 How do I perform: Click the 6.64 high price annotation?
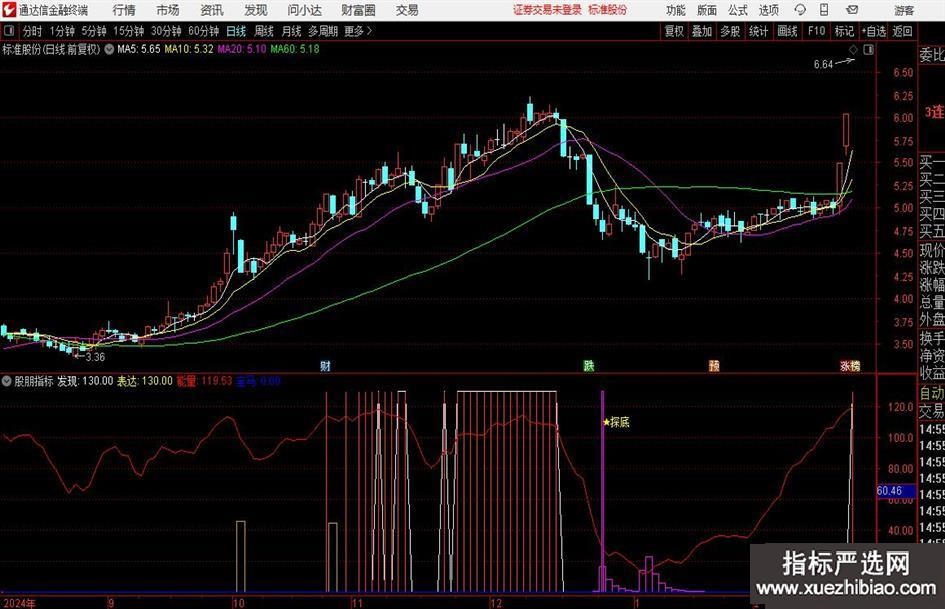[x=823, y=65]
